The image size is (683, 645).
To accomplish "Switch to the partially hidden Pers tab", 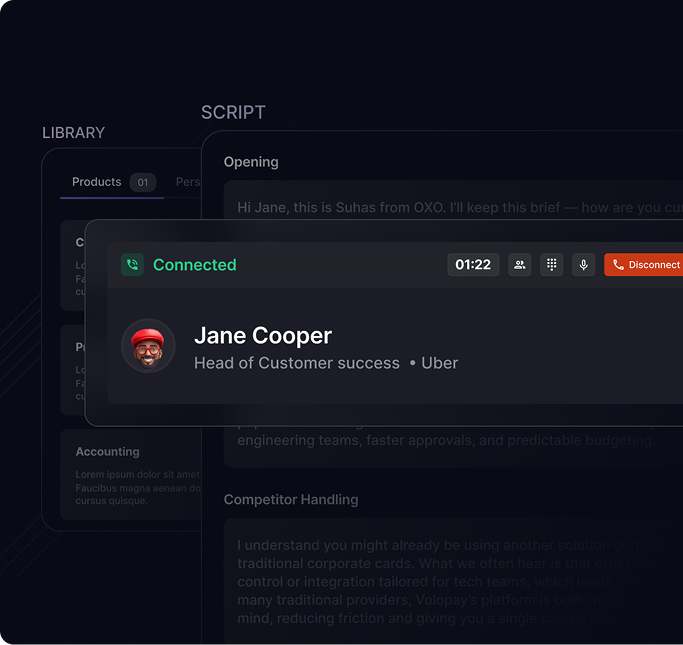I will click(187, 182).
